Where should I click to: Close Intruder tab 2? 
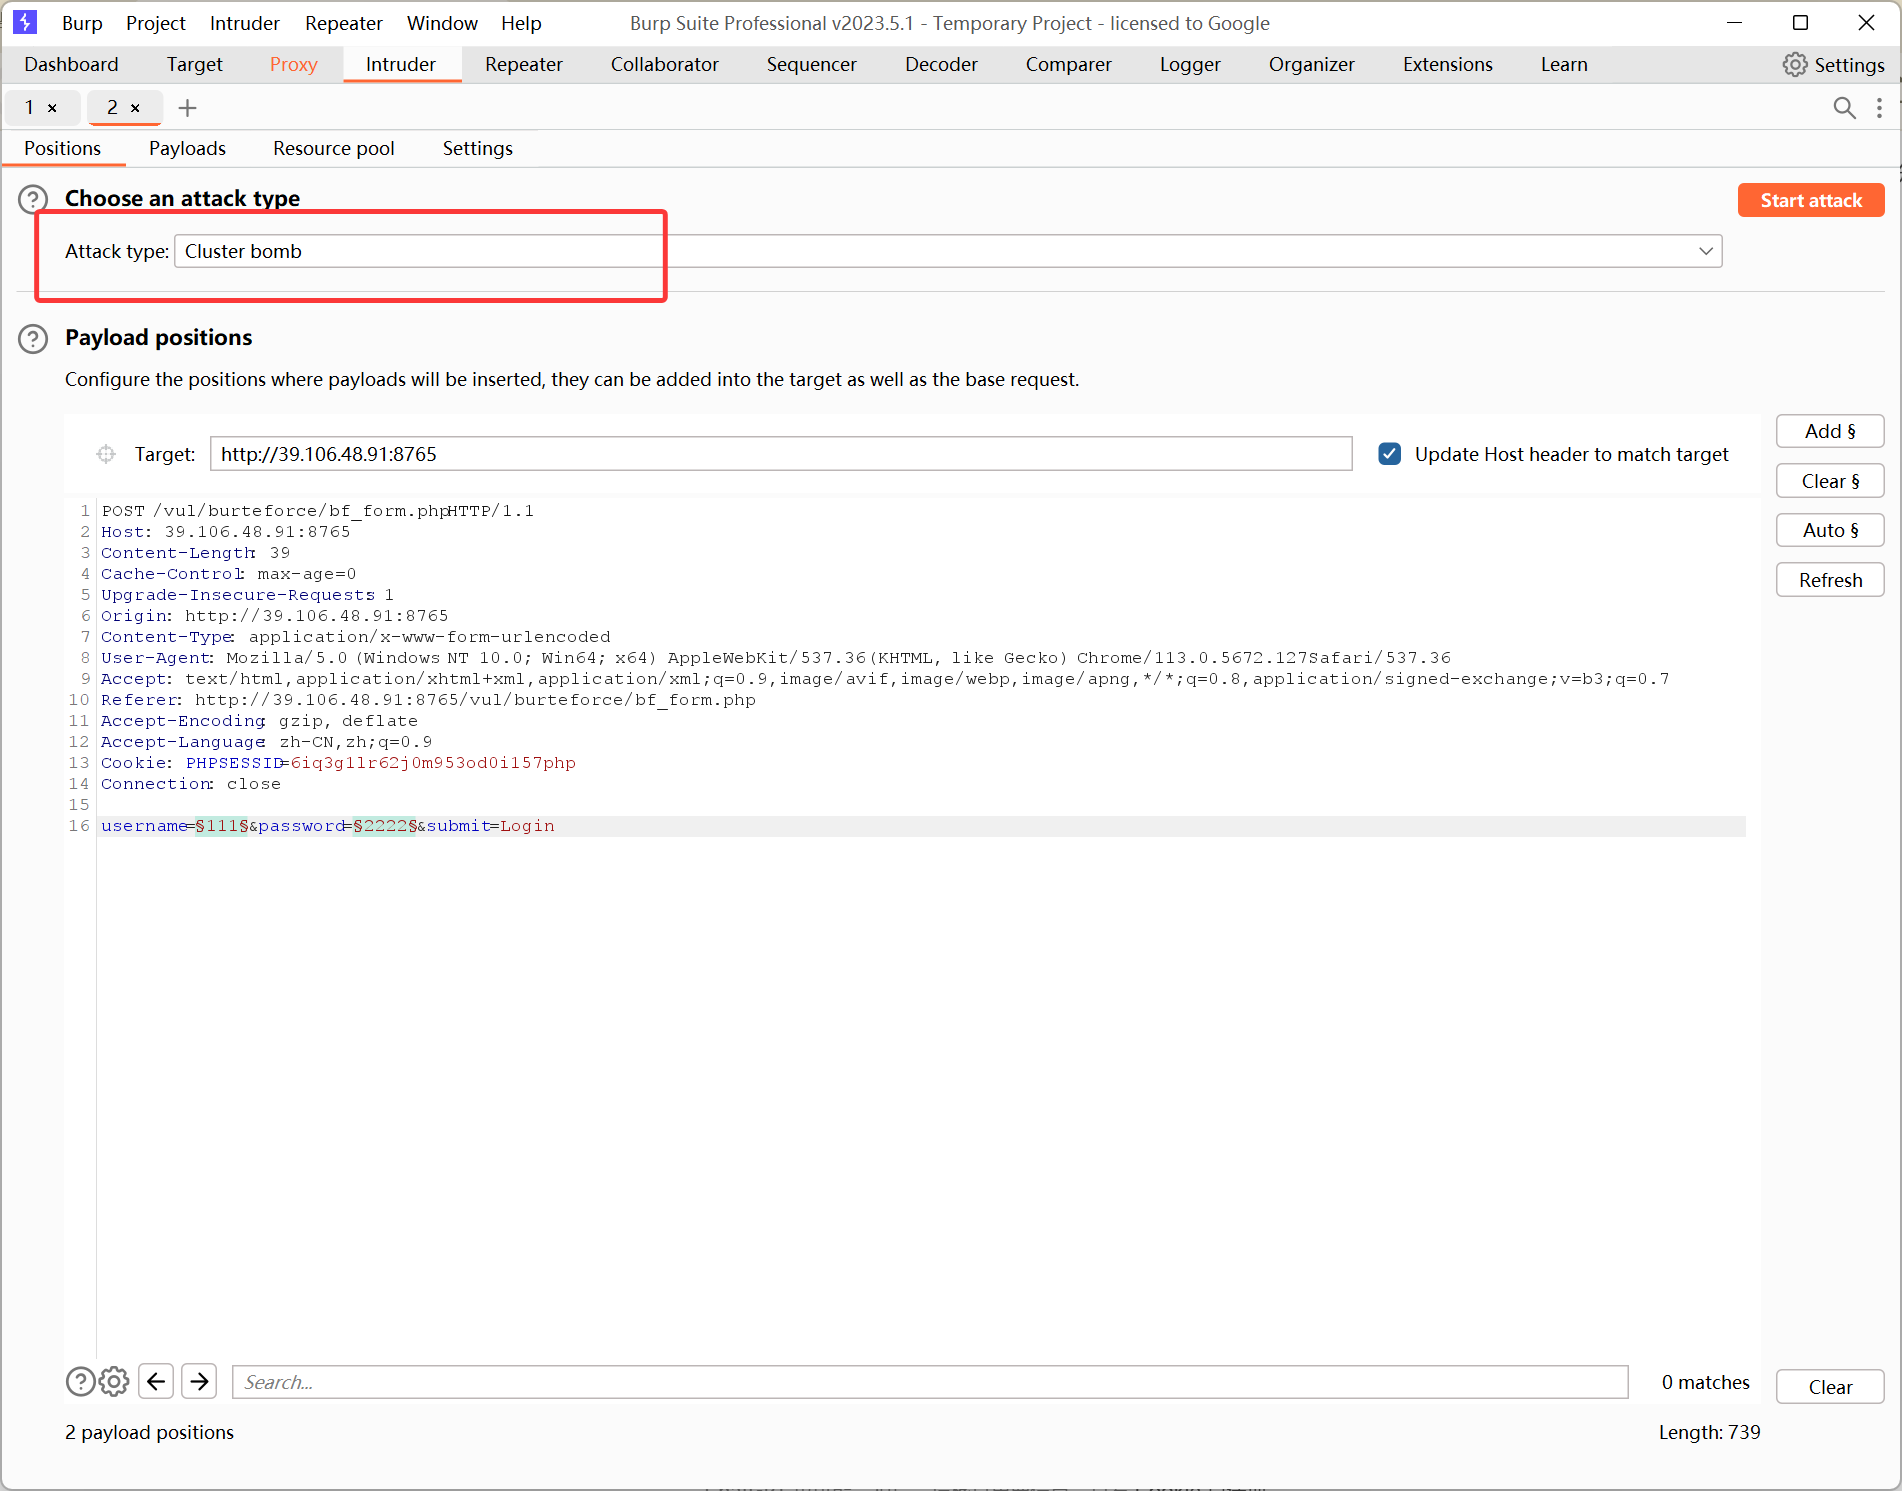pos(135,108)
